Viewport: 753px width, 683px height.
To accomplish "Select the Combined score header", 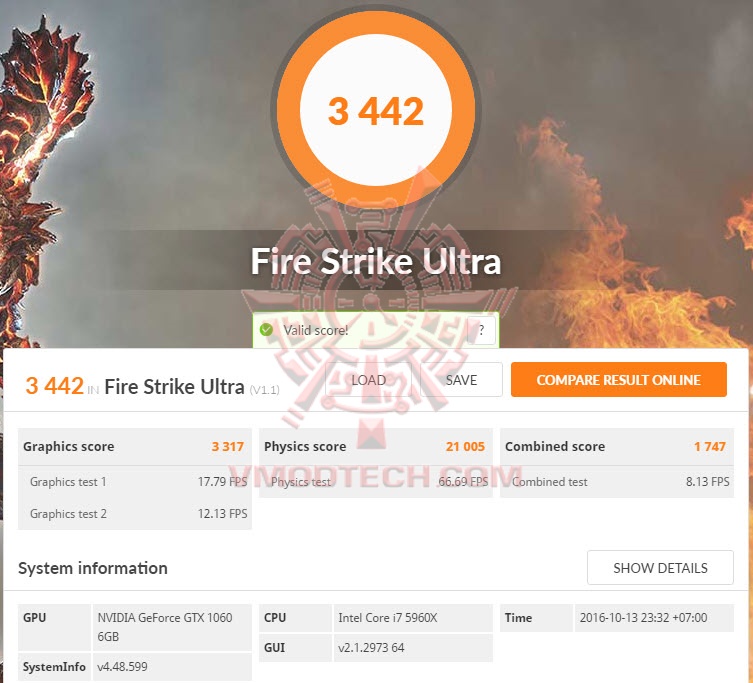I will [617, 447].
